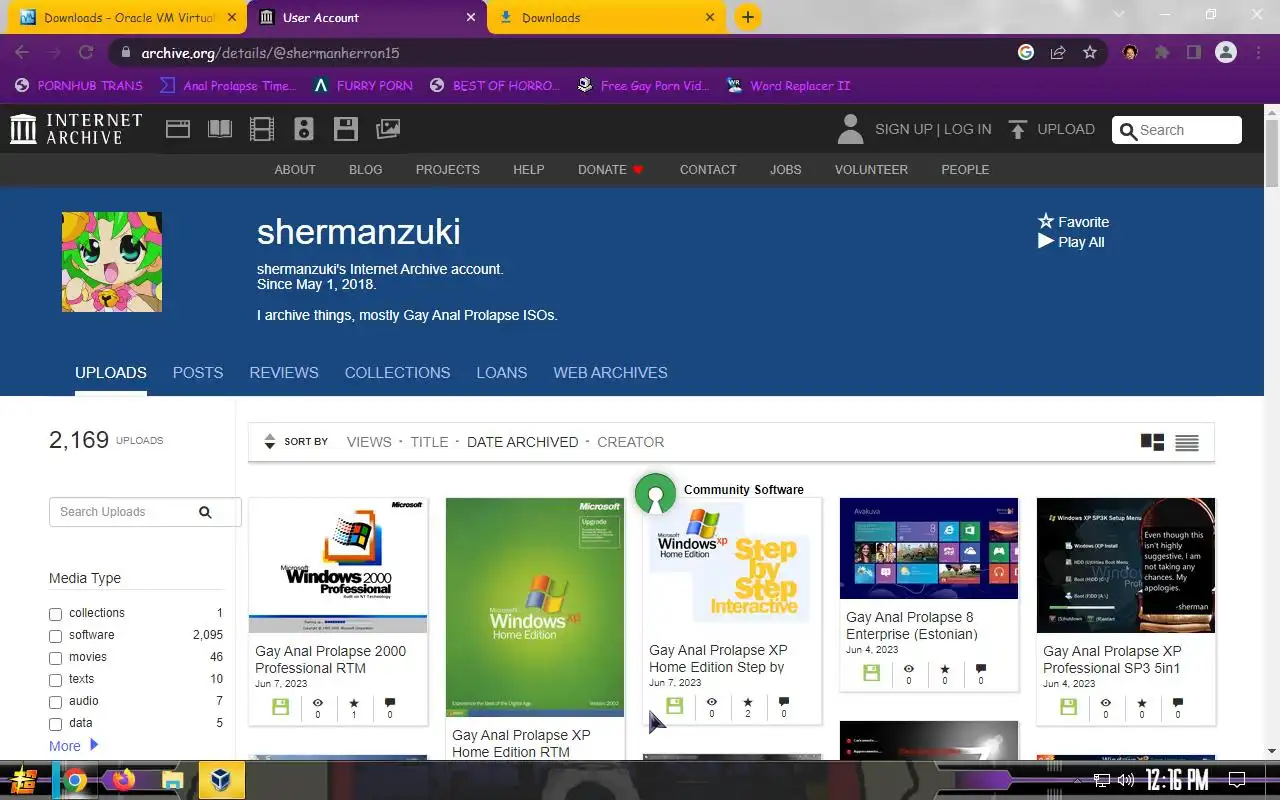Open the Volunteer link
Screen dimensions: 1280x800
pyautogui.click(x=871, y=169)
